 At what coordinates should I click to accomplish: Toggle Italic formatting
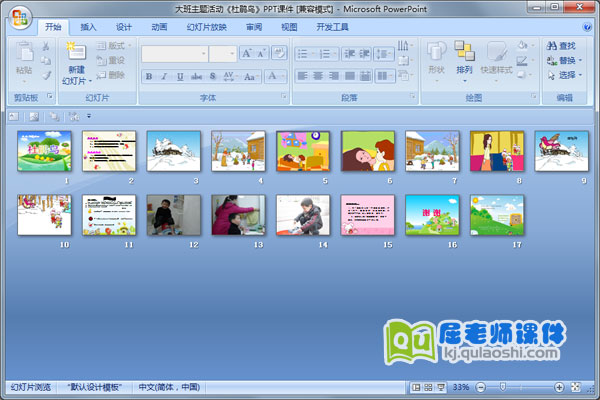pos(164,76)
